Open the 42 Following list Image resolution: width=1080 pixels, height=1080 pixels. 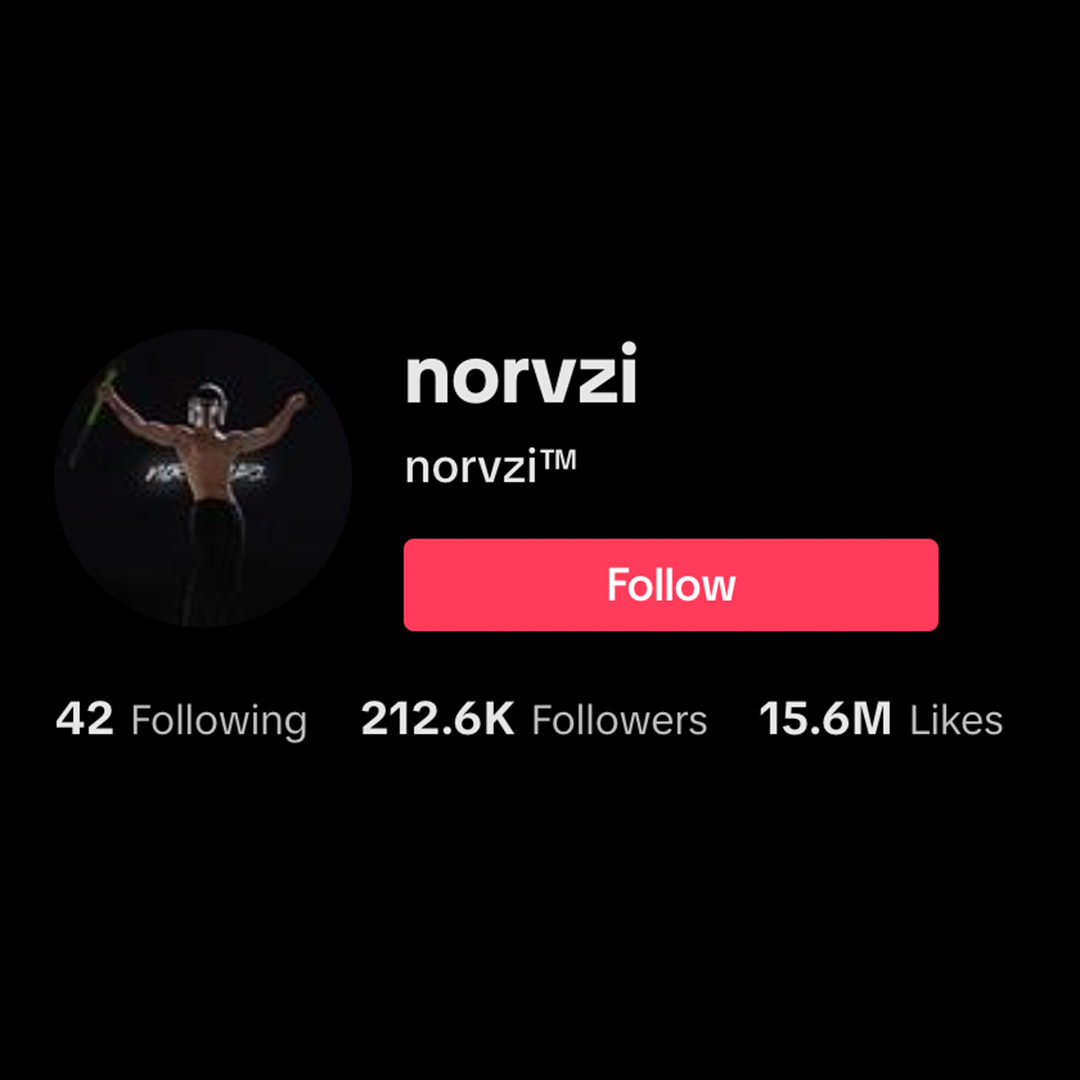tap(181, 720)
